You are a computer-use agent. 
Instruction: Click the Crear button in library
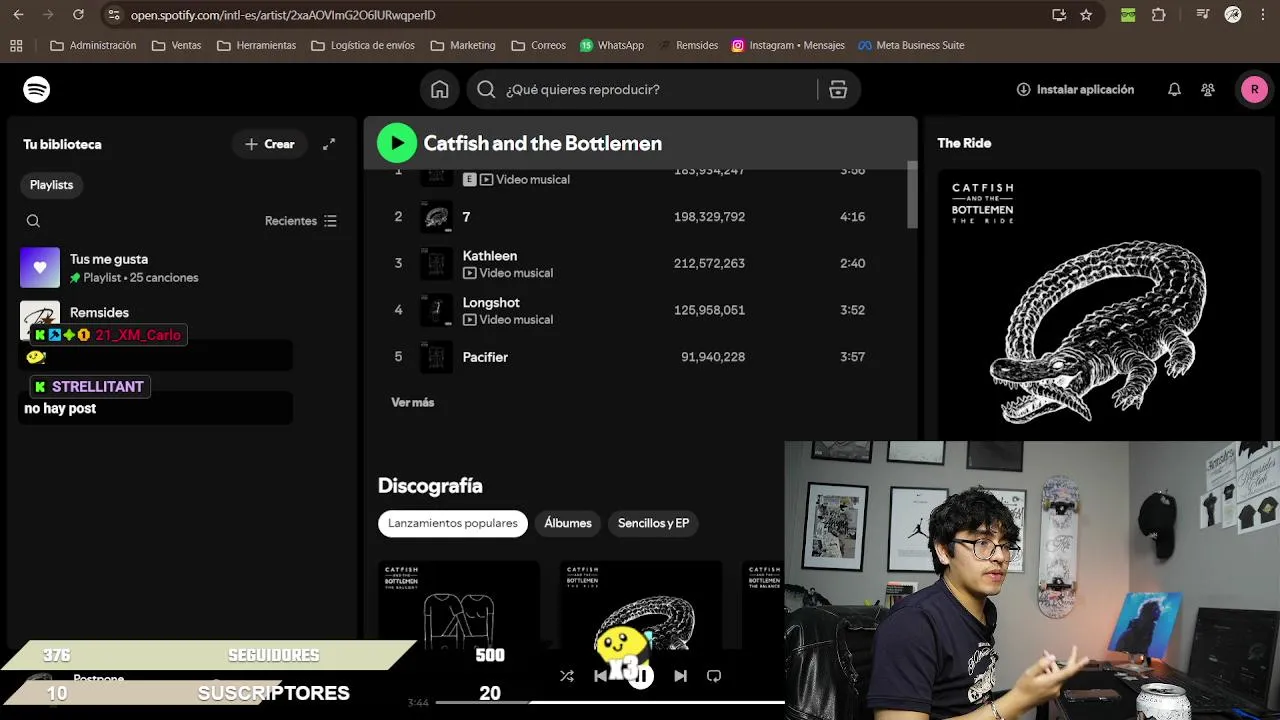(x=270, y=144)
